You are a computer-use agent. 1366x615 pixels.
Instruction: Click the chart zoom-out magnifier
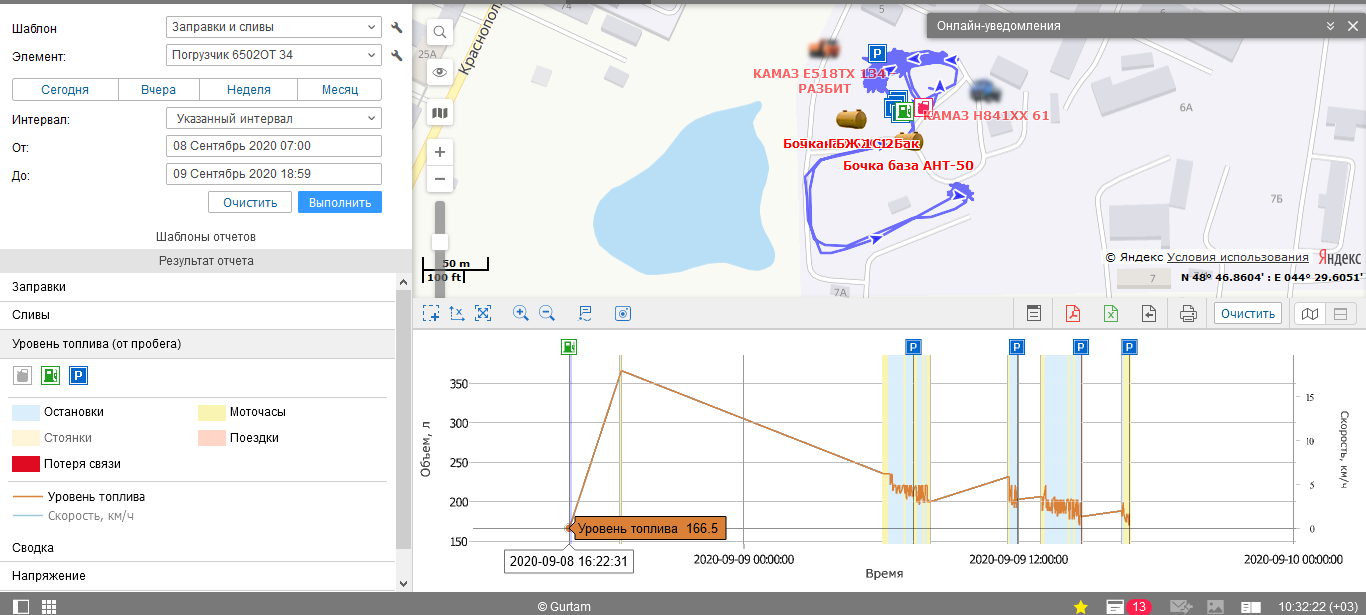(547, 313)
